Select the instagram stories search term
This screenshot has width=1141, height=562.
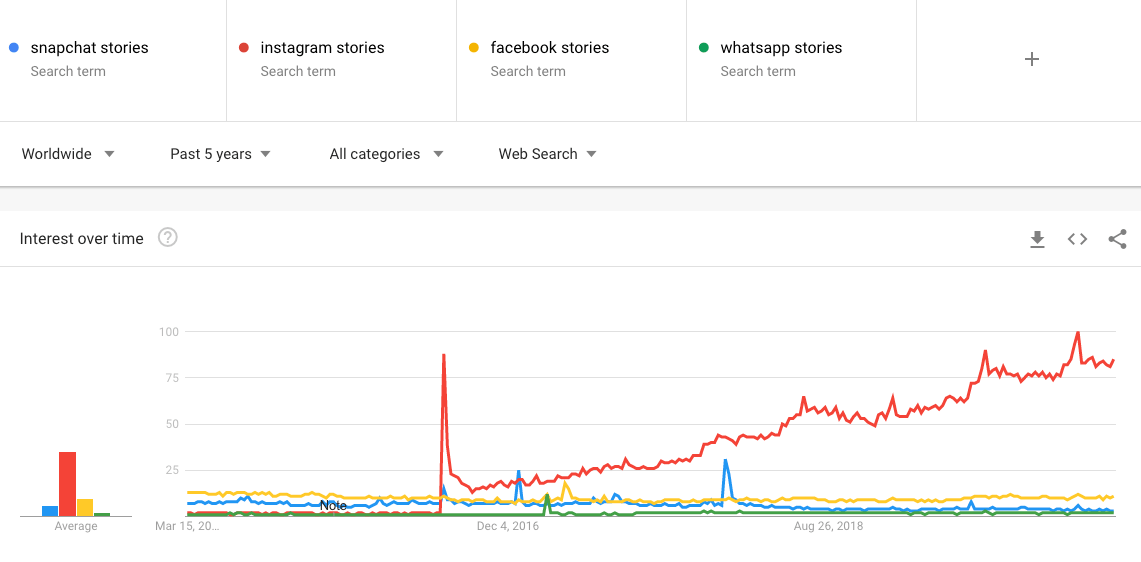click(x=322, y=48)
